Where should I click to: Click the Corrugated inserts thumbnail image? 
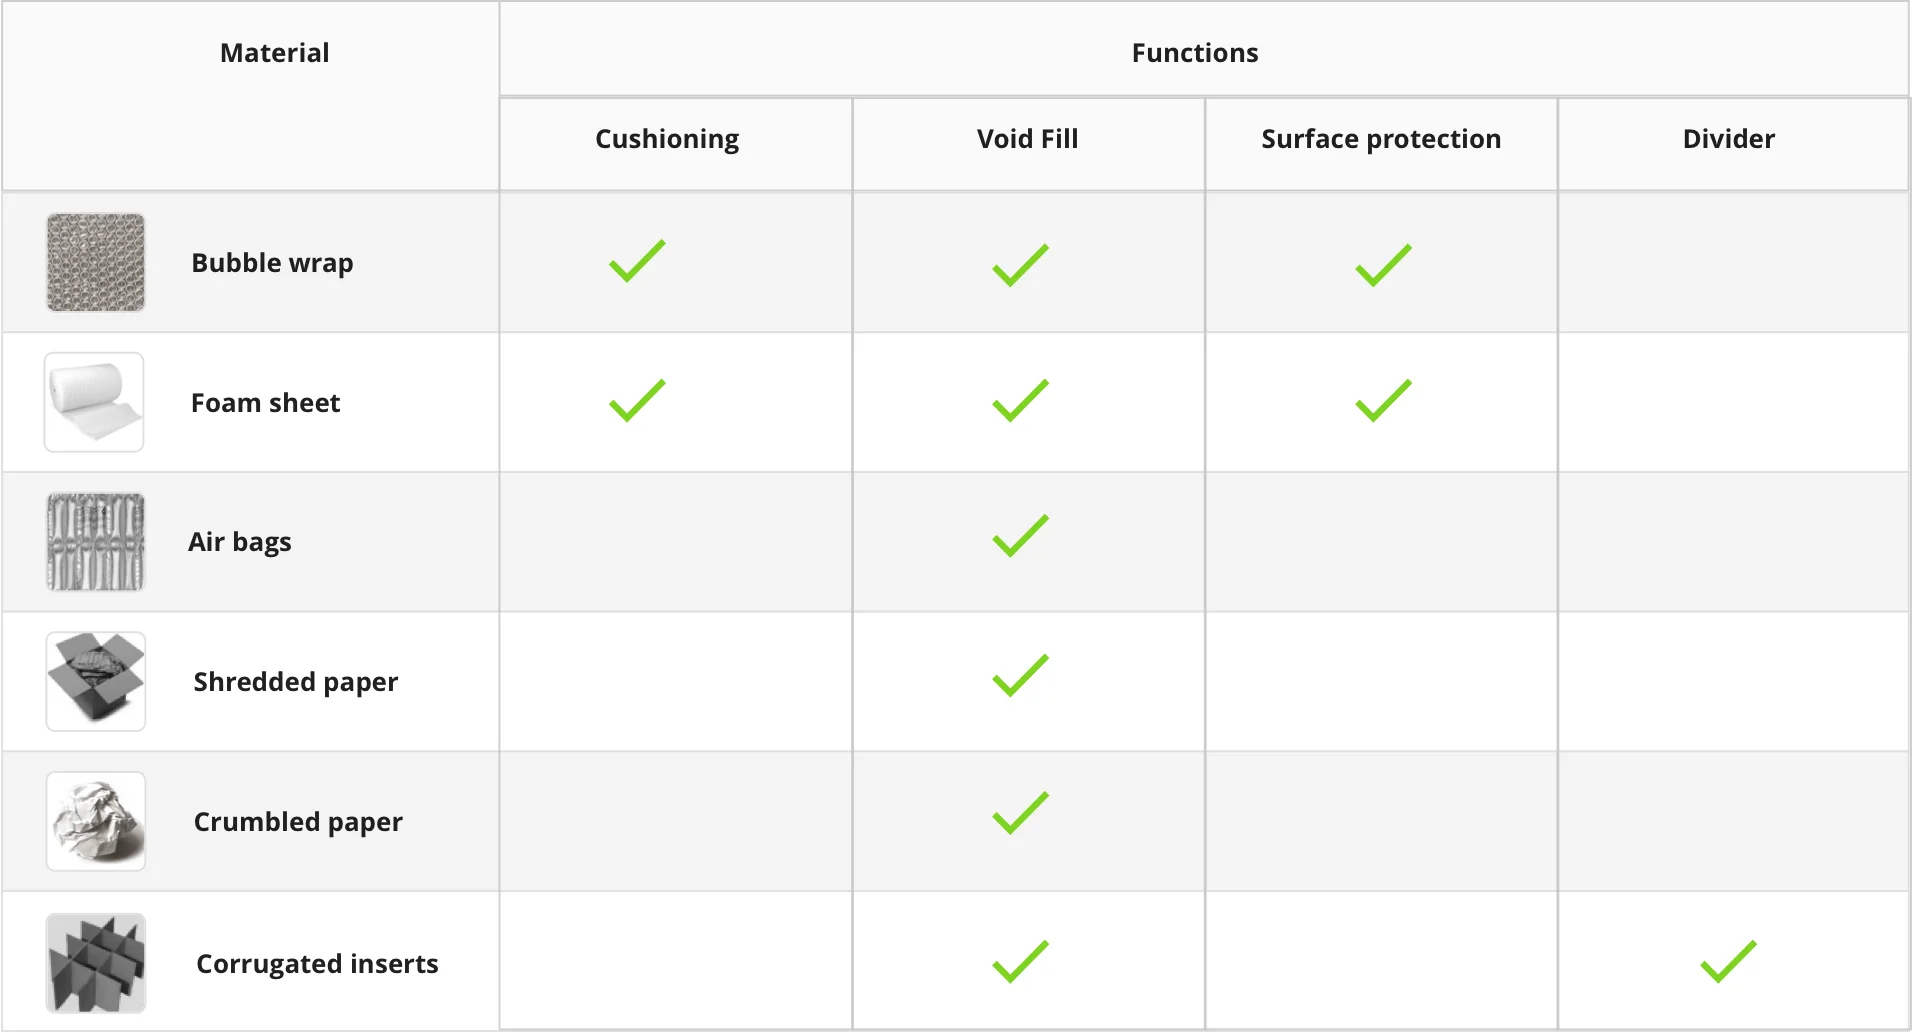tap(96, 963)
